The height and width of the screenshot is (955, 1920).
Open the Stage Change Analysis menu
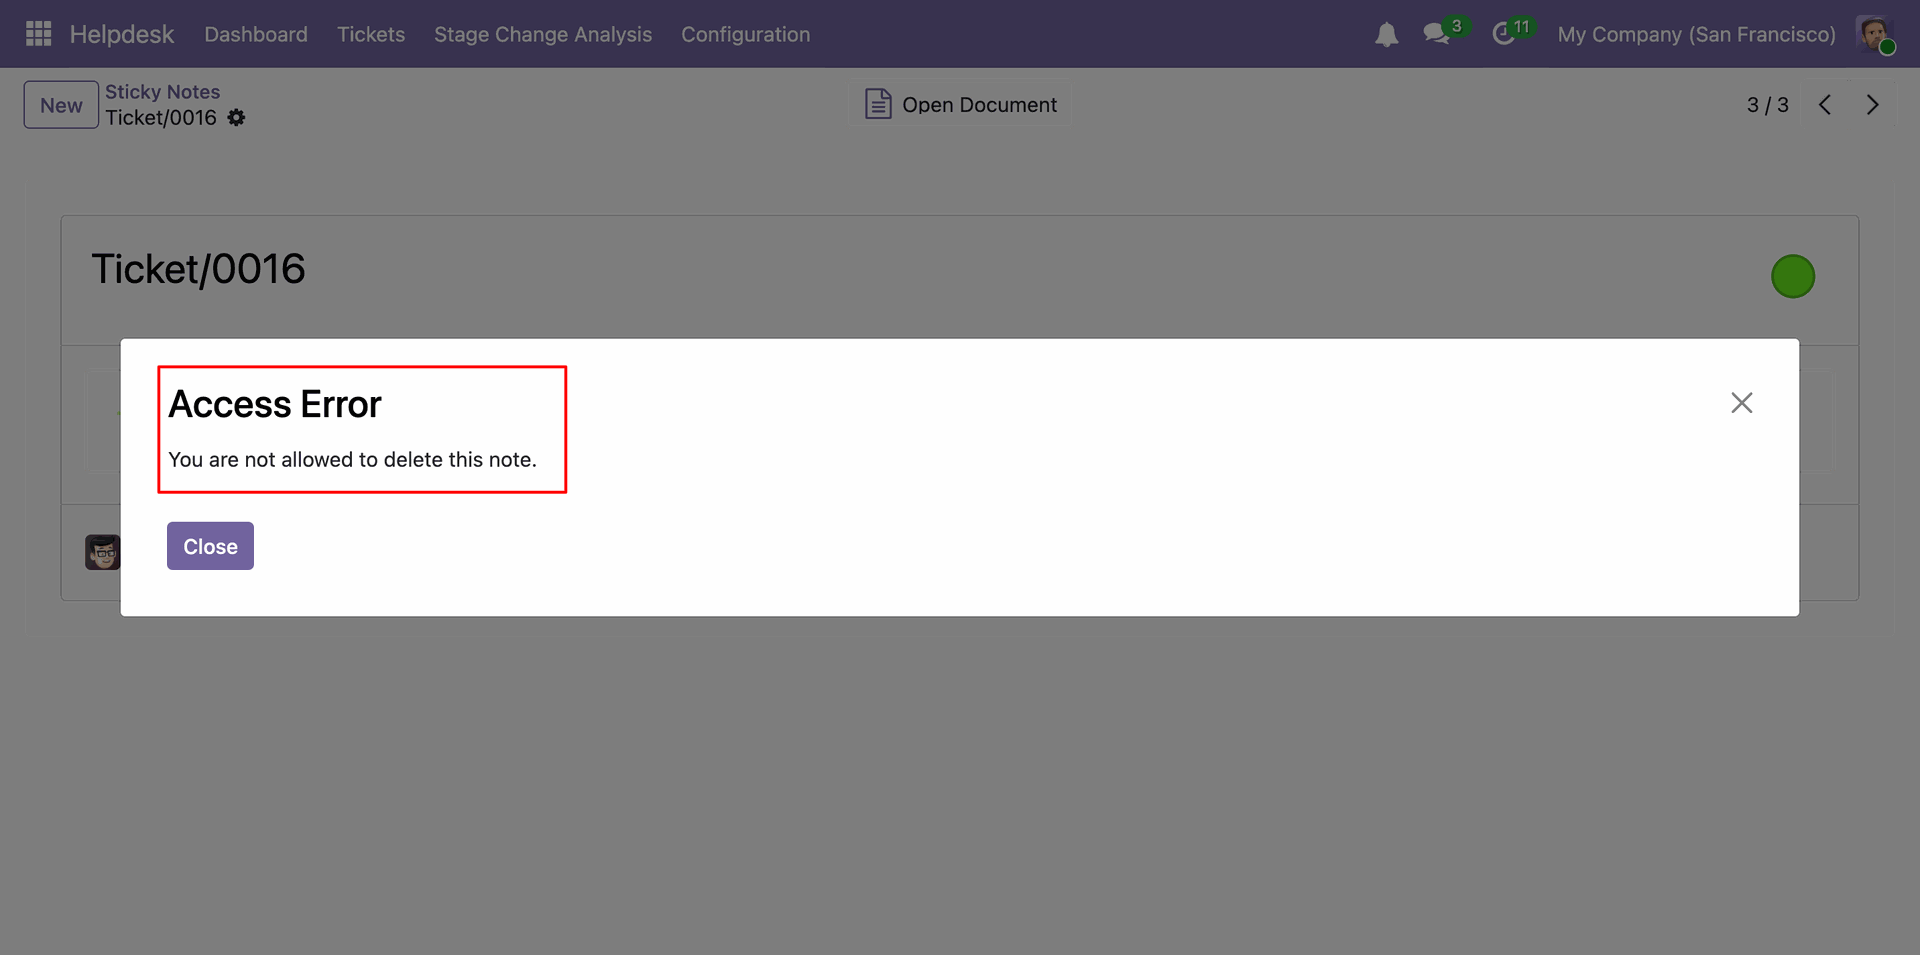[x=543, y=34]
